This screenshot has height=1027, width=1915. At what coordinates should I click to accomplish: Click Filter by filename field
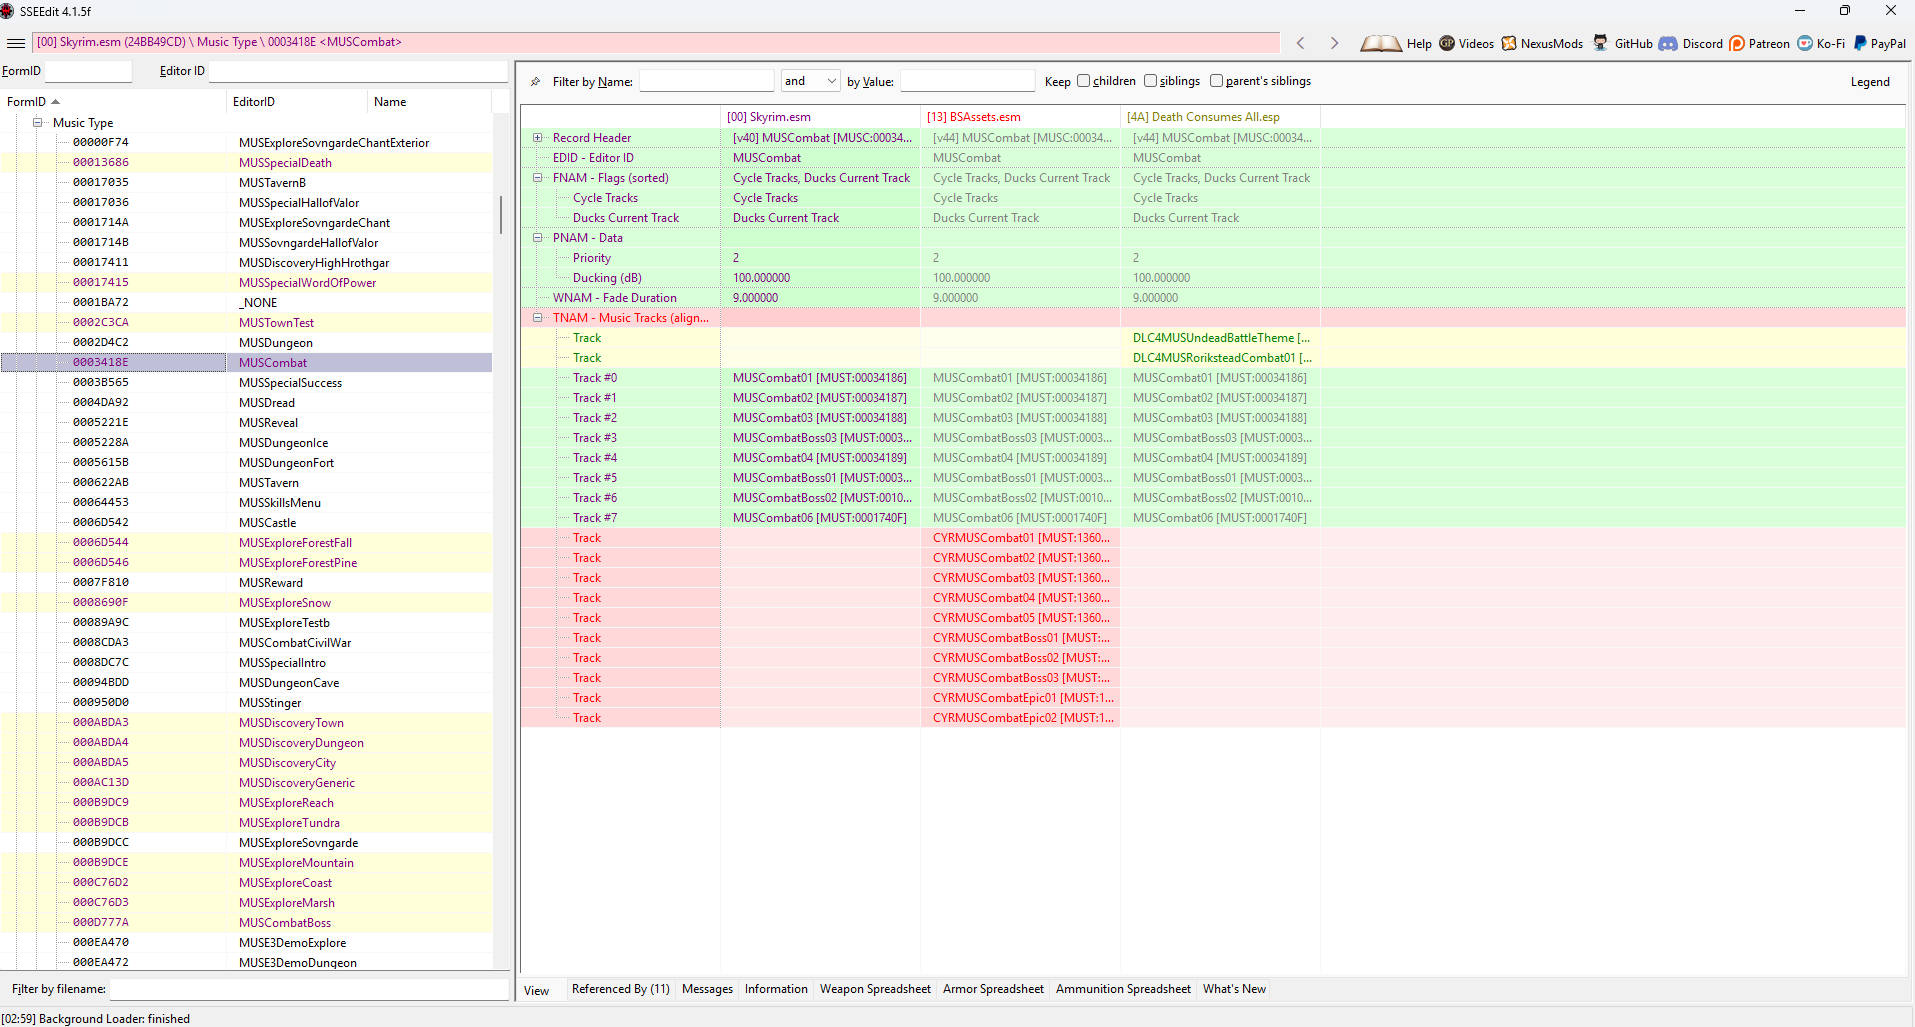tap(309, 989)
